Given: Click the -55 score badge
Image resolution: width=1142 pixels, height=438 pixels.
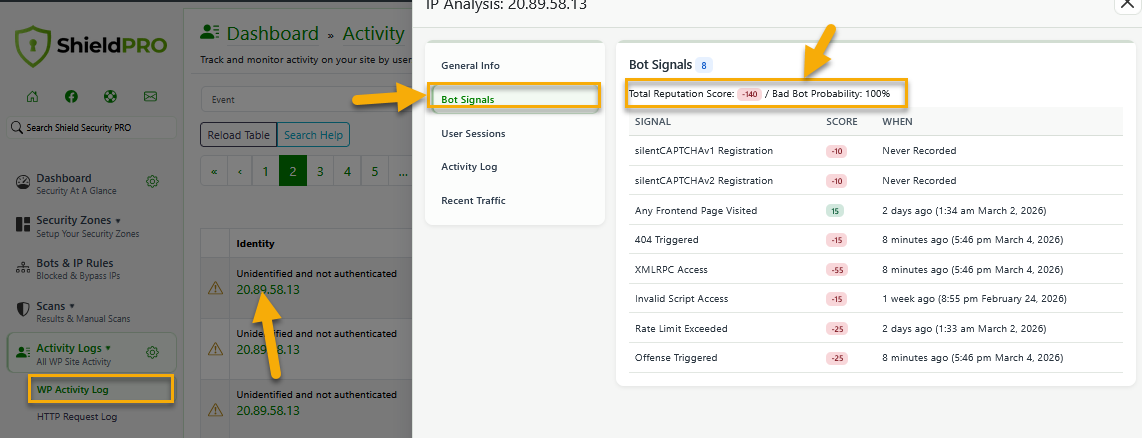Looking at the screenshot, I should 836,270.
